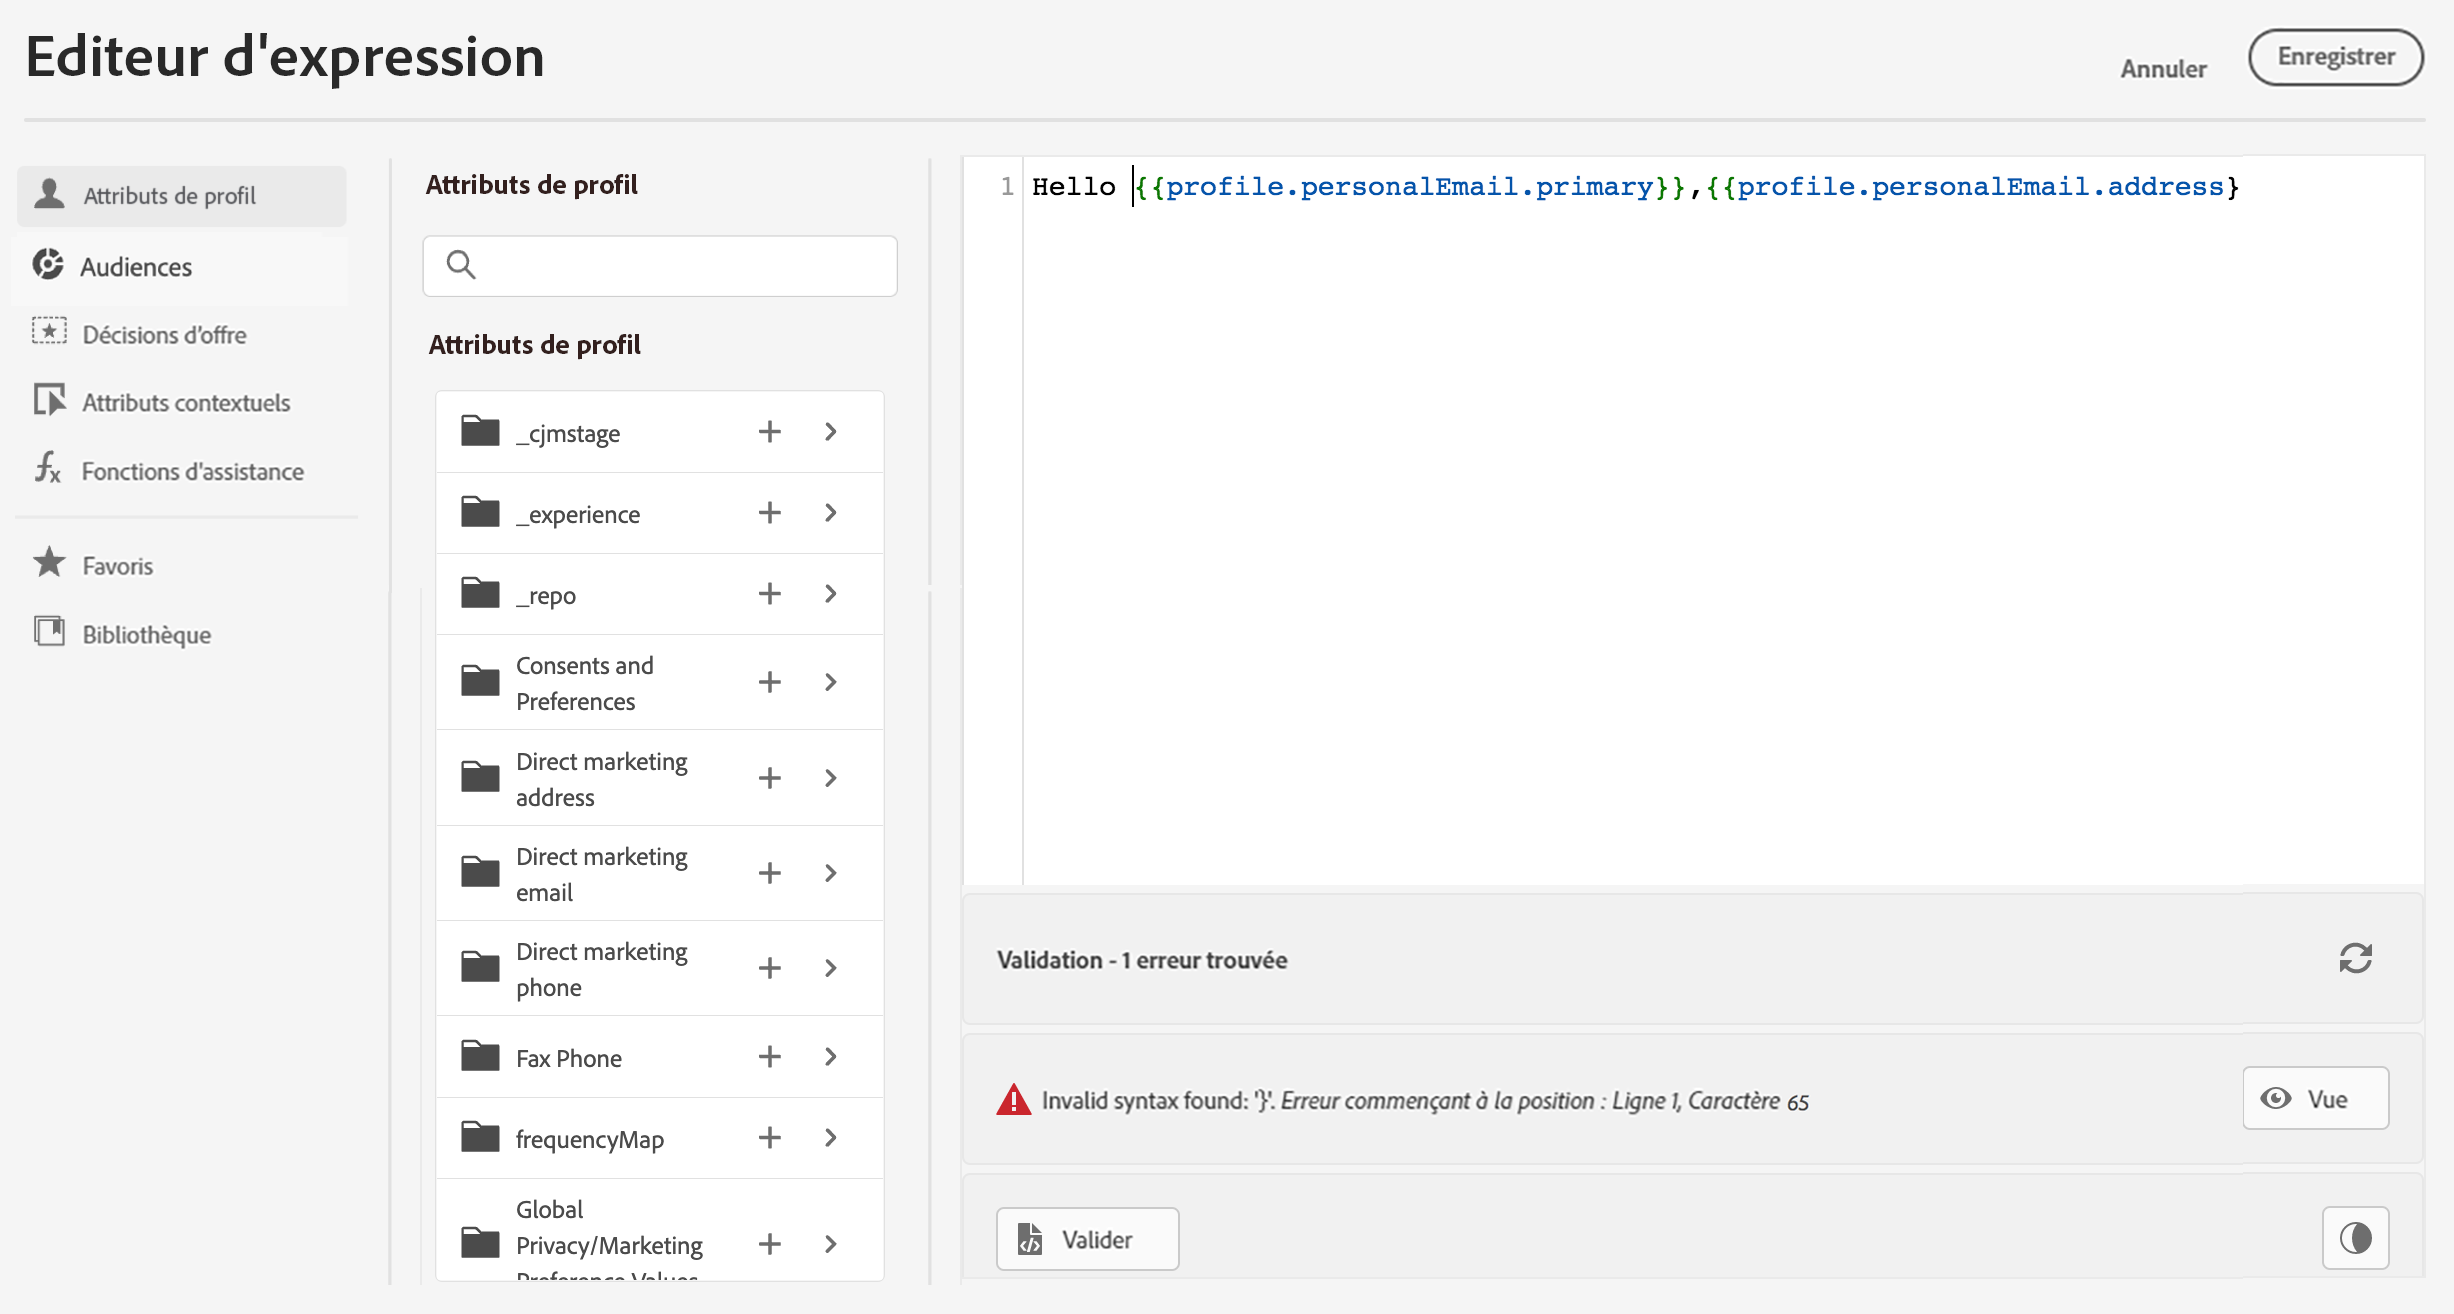Expand the _experience folder chevron
This screenshot has width=2454, height=1314.
coord(831,513)
